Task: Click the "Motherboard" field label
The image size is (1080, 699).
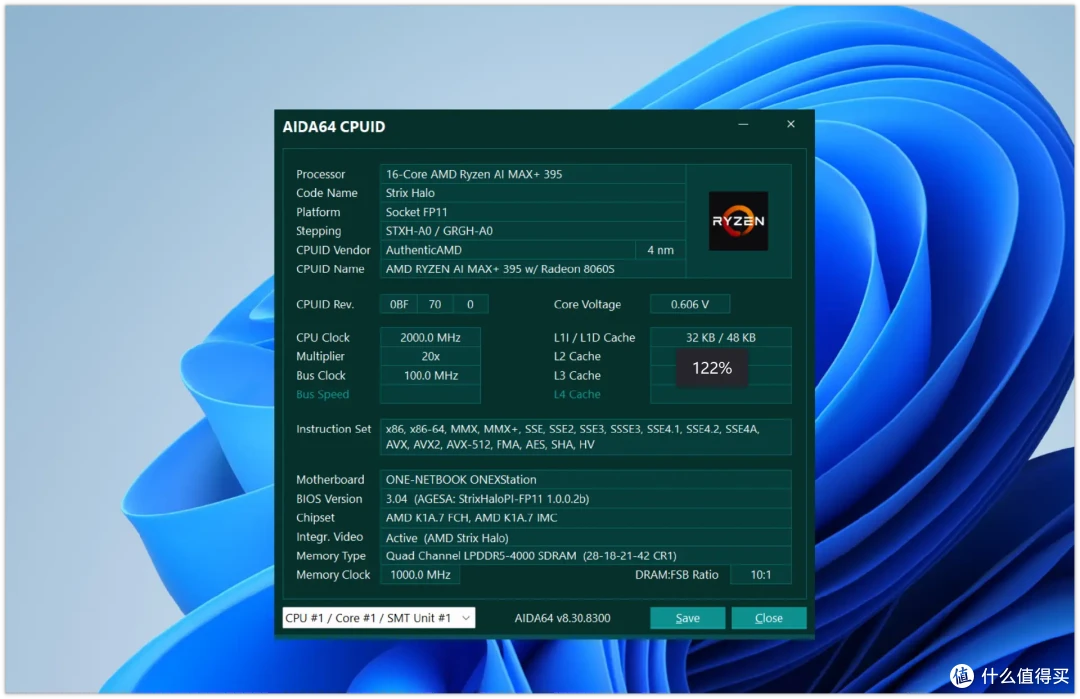Action: 330,479
